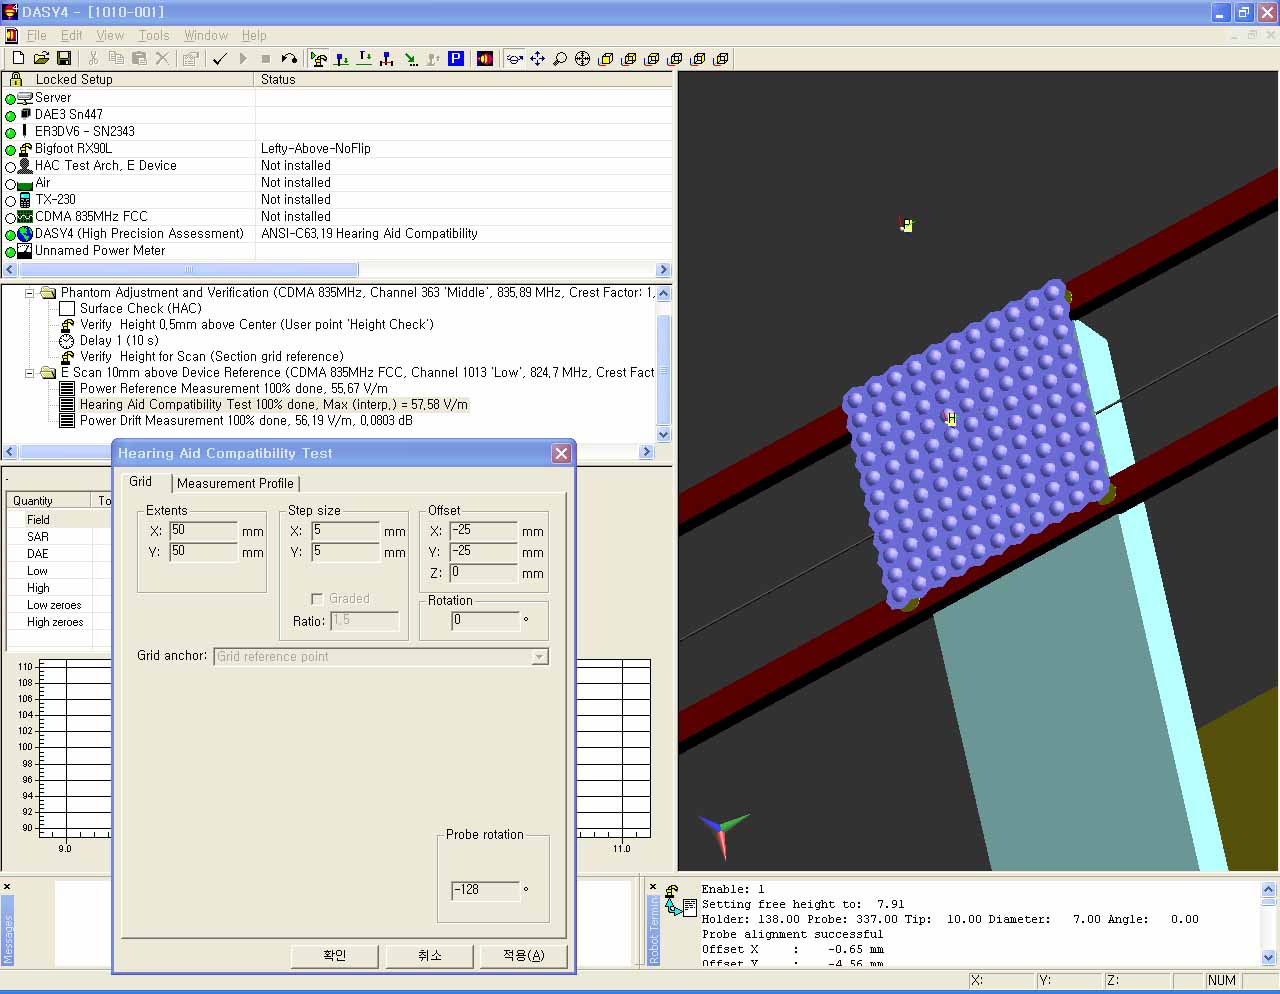Open the Tools menu
Viewport: 1280px width, 994px height.
tap(153, 35)
